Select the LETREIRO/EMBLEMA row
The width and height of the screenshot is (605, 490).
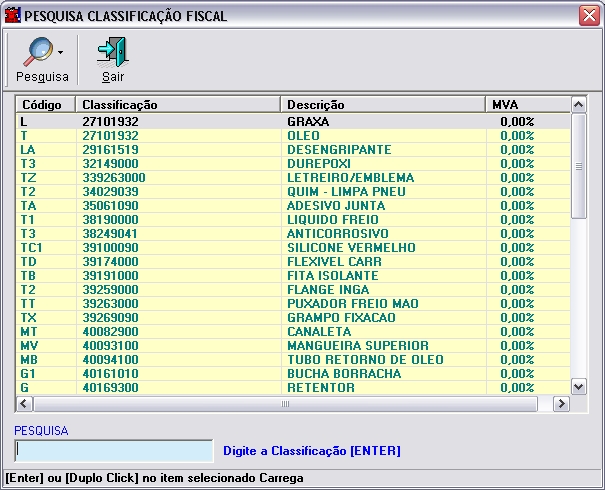293,177
